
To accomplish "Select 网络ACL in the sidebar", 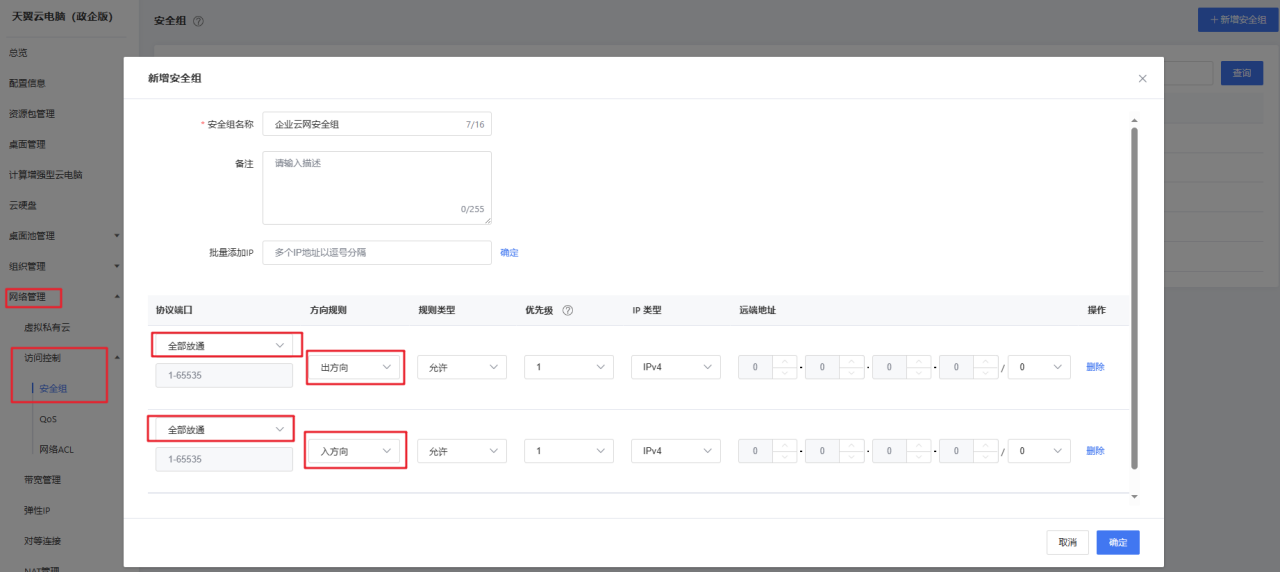I will coord(56,449).
